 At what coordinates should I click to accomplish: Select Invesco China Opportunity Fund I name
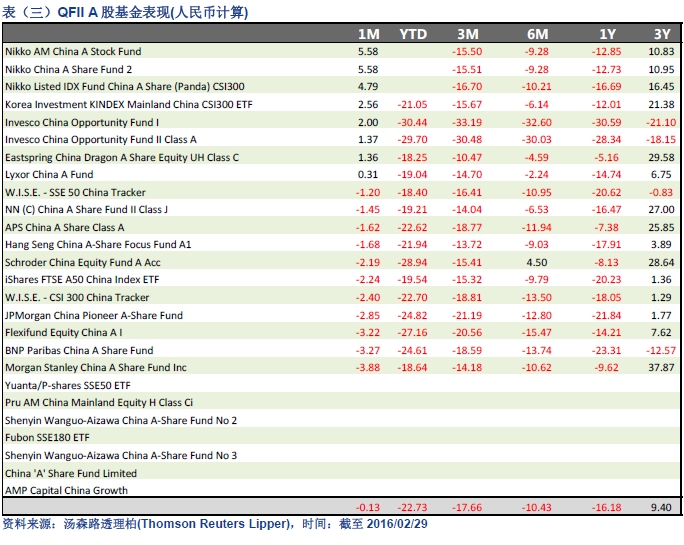[82, 123]
